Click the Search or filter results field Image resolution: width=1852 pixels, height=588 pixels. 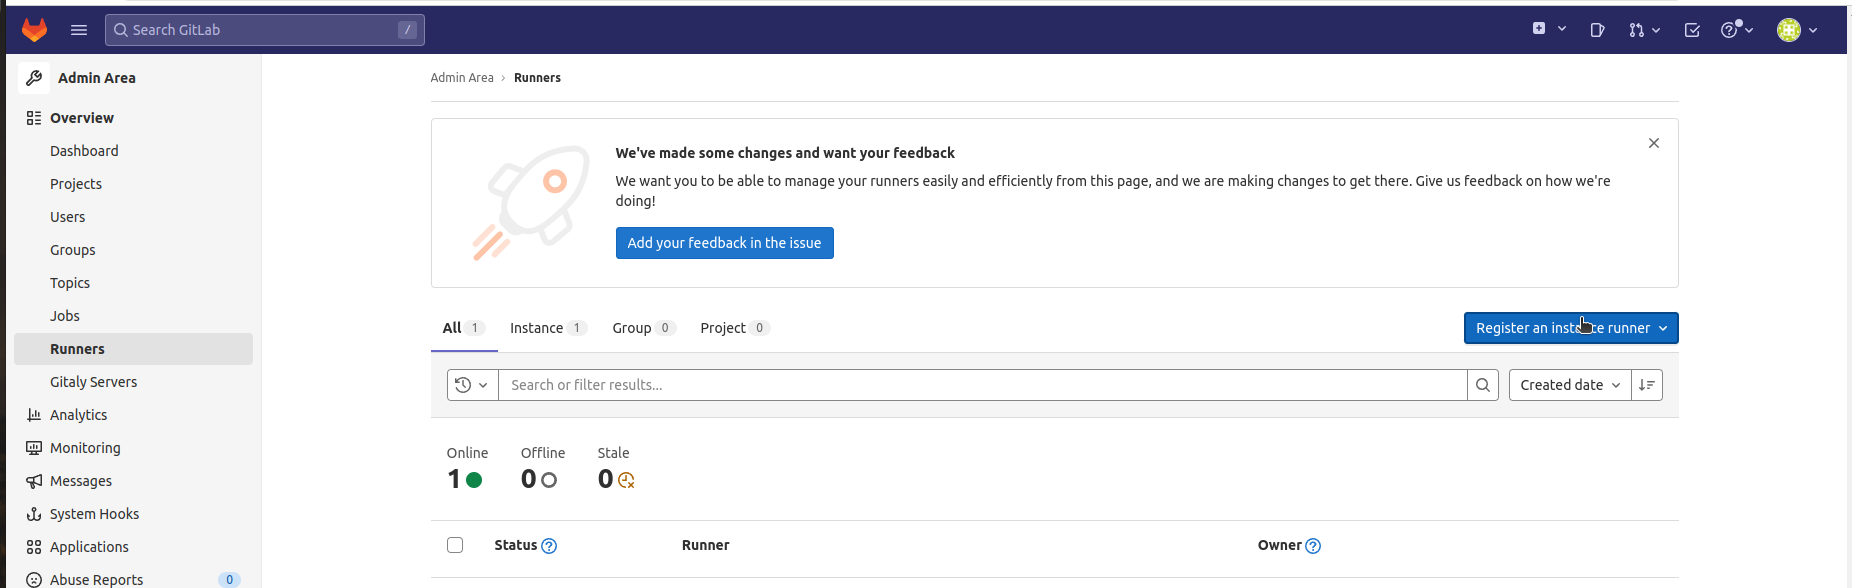tap(982, 385)
